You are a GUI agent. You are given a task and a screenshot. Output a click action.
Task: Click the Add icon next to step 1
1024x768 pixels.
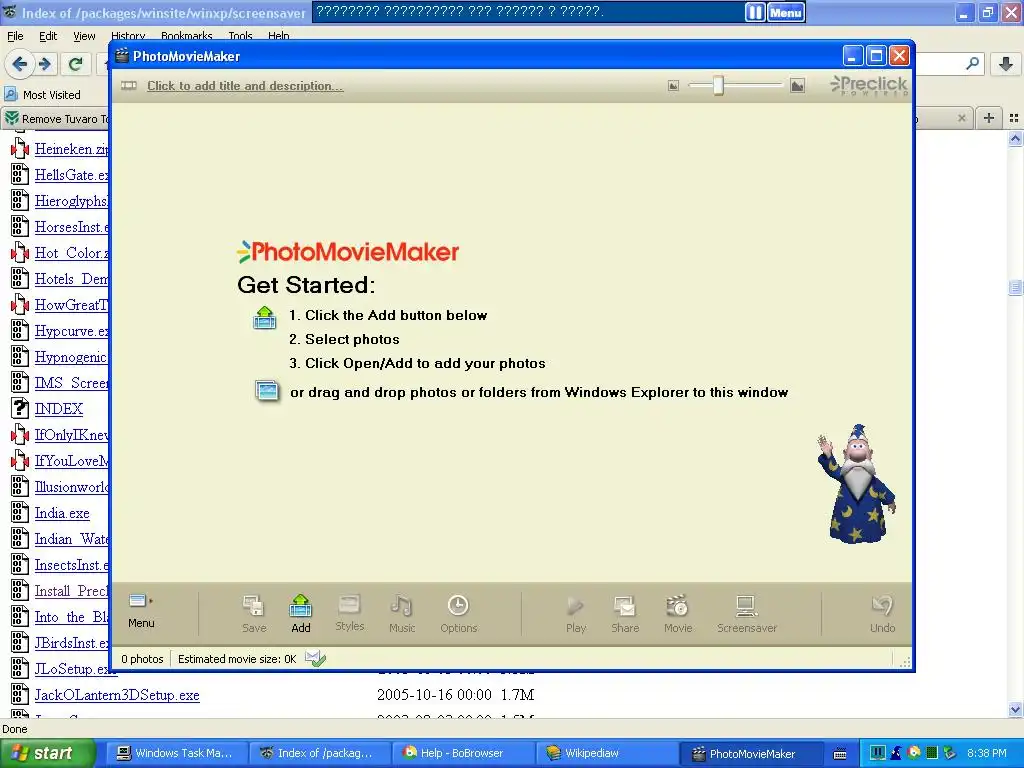pos(264,317)
